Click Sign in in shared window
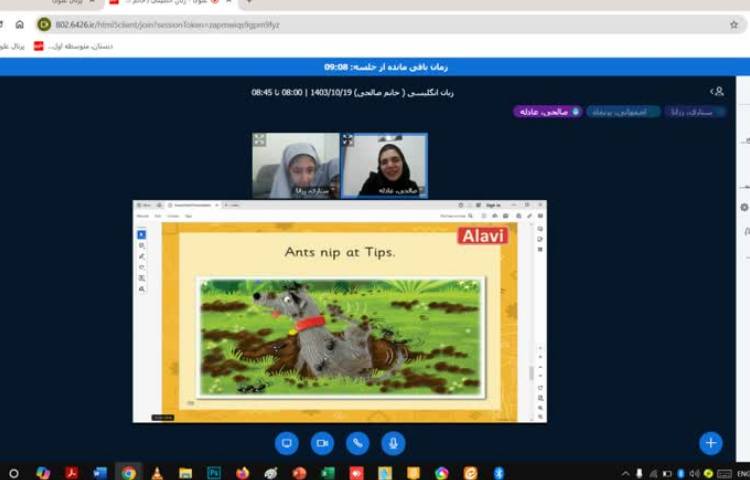 tap(493, 205)
